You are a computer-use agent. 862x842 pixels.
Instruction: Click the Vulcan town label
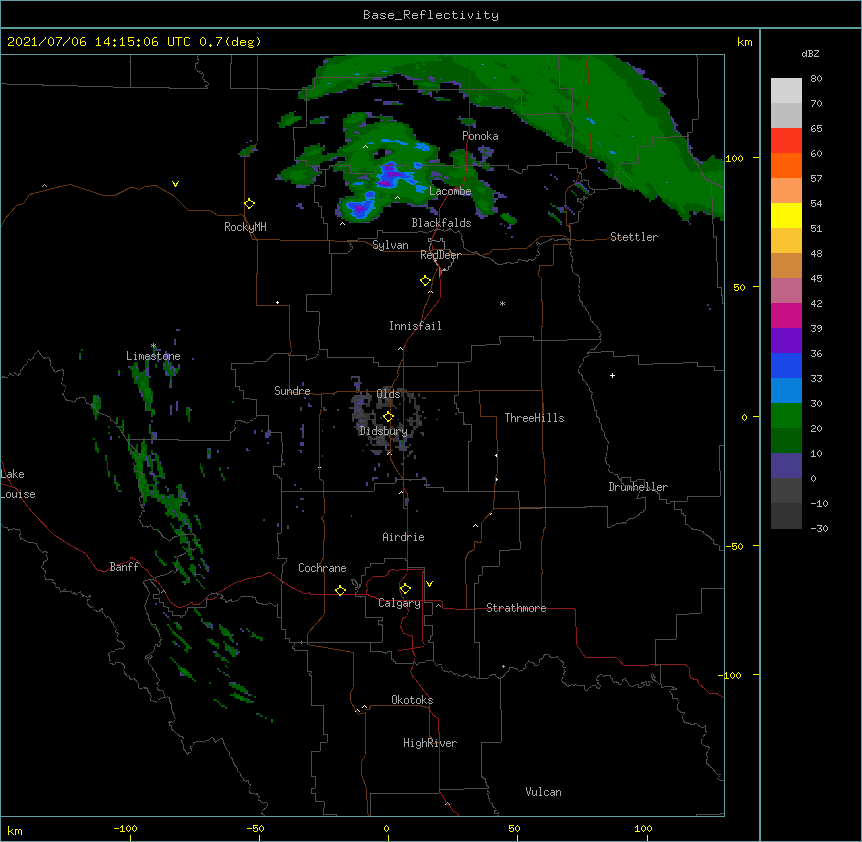tap(543, 792)
